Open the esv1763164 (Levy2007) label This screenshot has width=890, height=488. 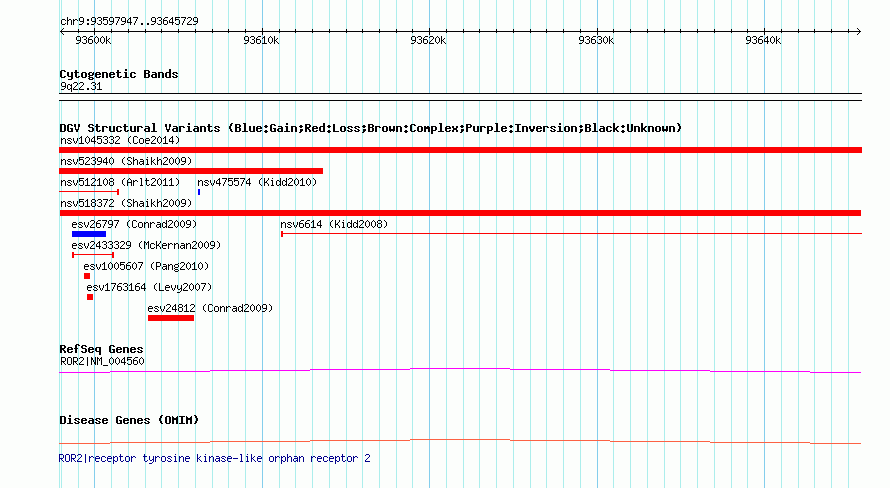[149, 287]
